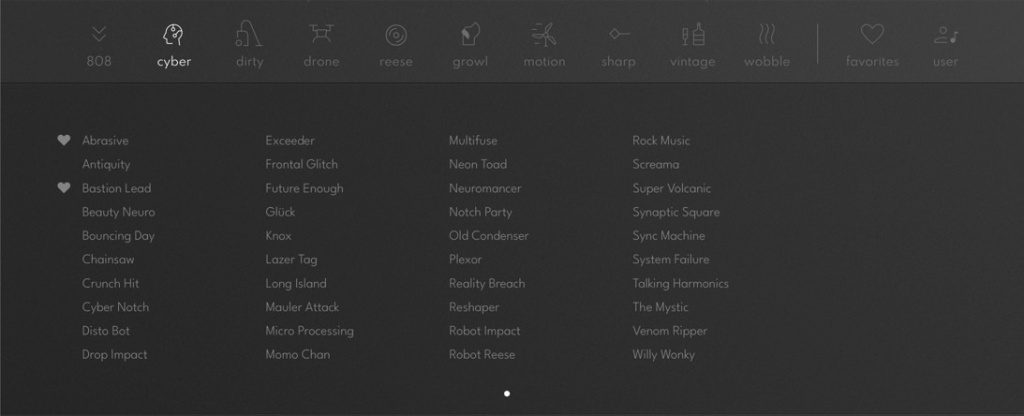Pick the Mauler Attack preset
This screenshot has height=416, width=1024.
pyautogui.click(x=302, y=307)
